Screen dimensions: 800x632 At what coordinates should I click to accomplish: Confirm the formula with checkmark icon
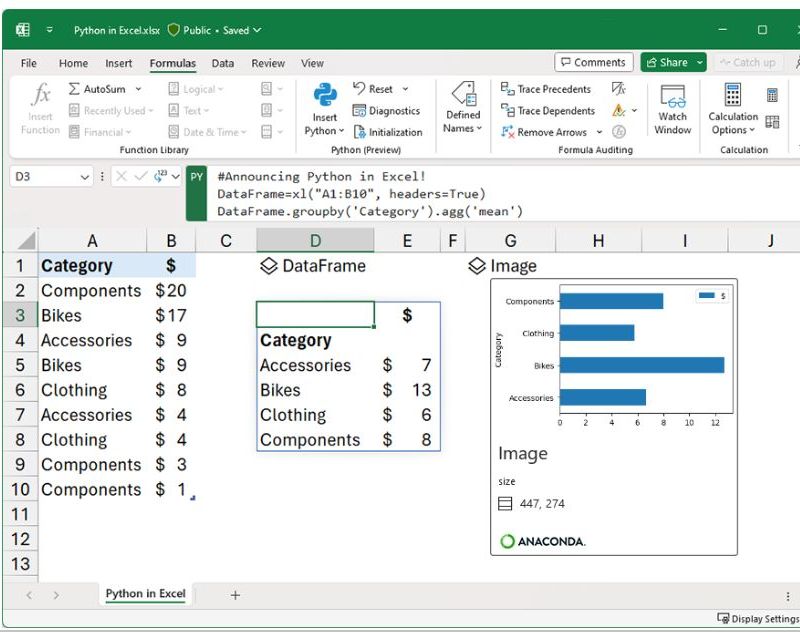click(x=140, y=176)
